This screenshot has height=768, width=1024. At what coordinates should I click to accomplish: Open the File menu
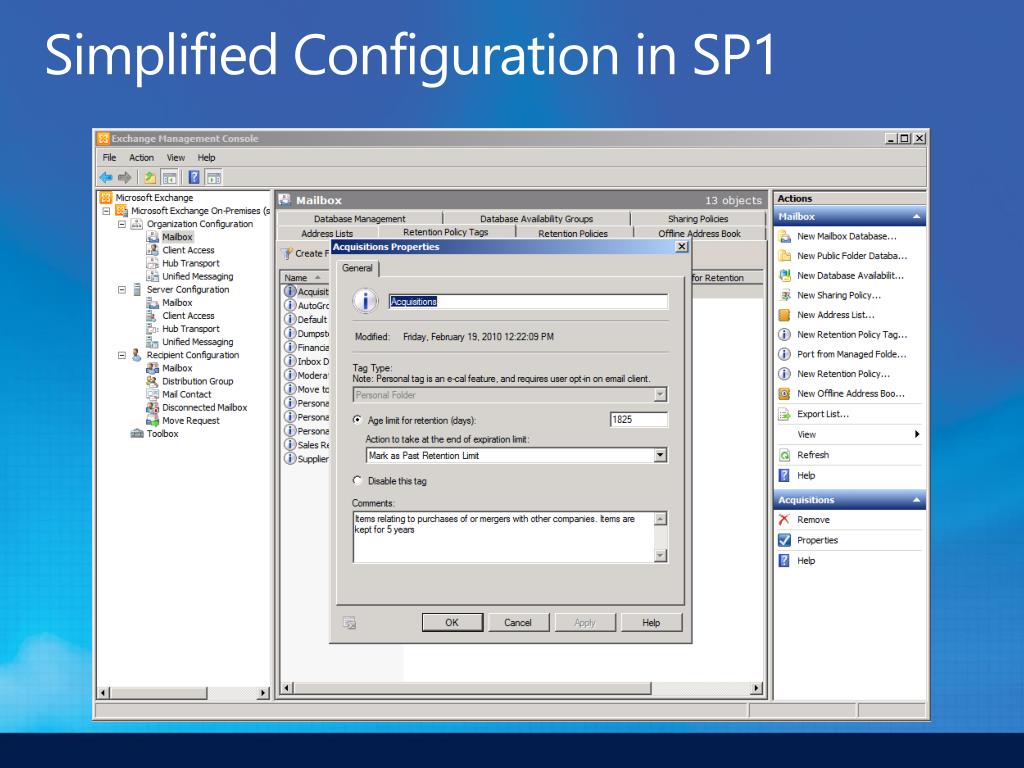[109, 157]
